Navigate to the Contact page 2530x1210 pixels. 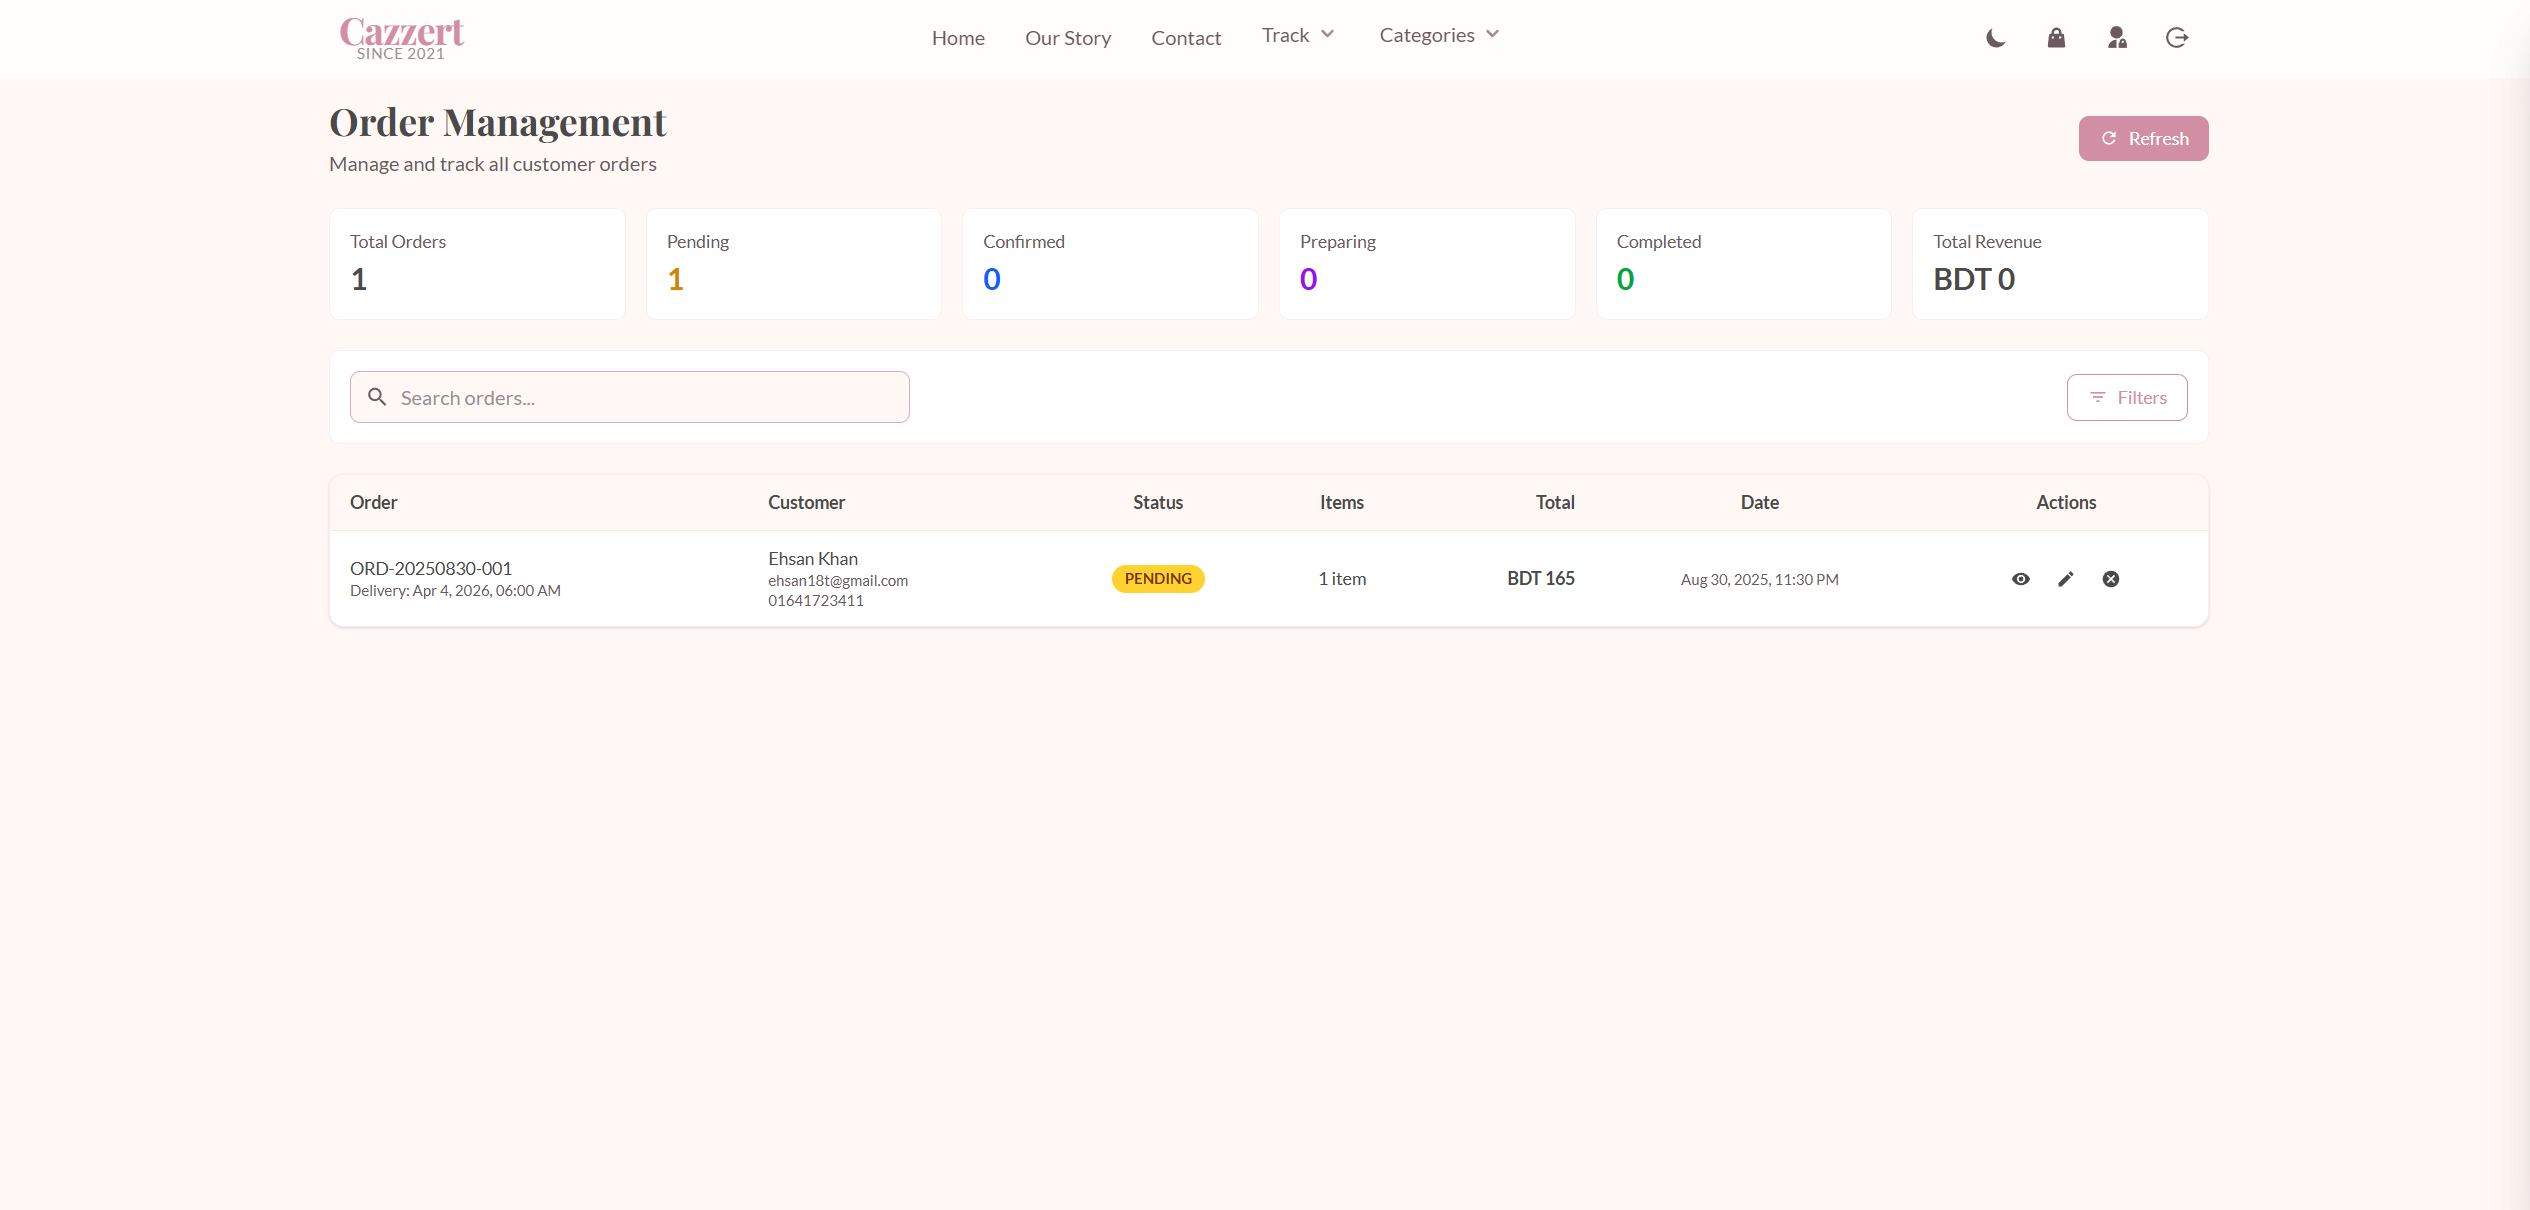pyautogui.click(x=1186, y=37)
